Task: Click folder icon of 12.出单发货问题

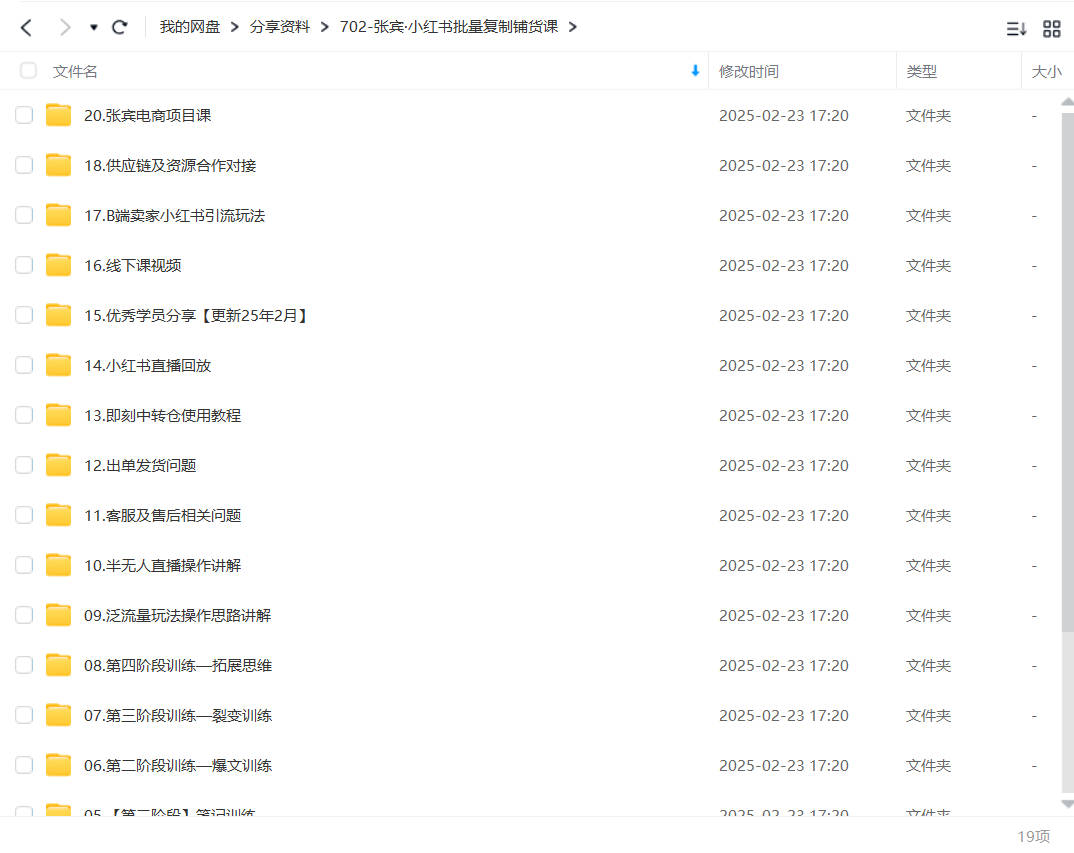Action: pyautogui.click(x=58, y=465)
